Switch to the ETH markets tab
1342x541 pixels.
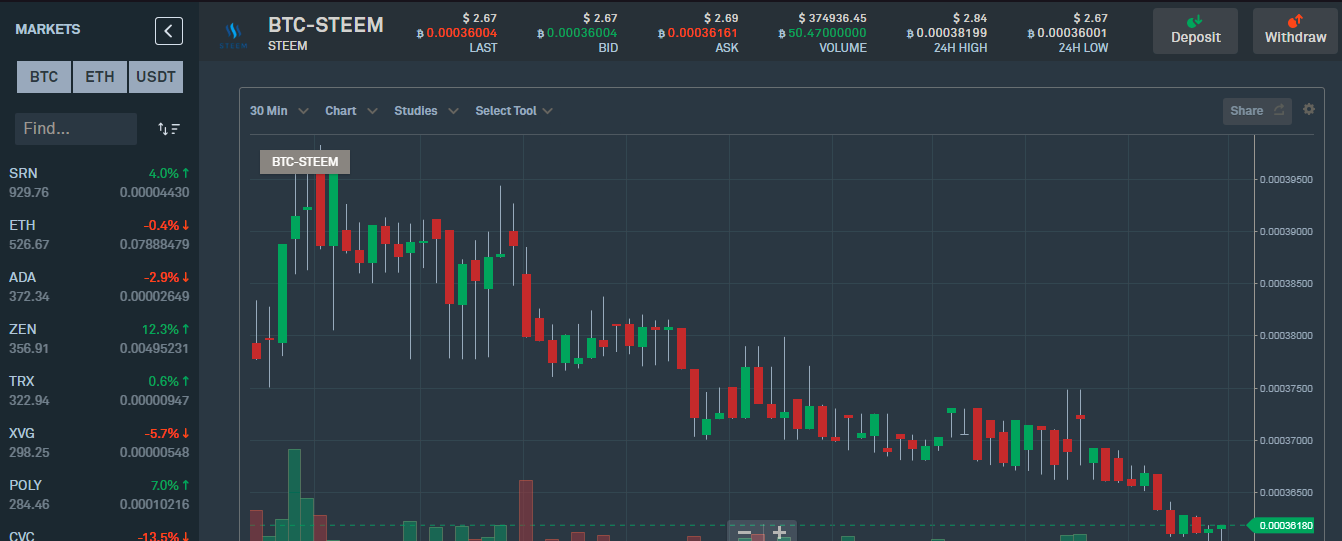coord(100,76)
